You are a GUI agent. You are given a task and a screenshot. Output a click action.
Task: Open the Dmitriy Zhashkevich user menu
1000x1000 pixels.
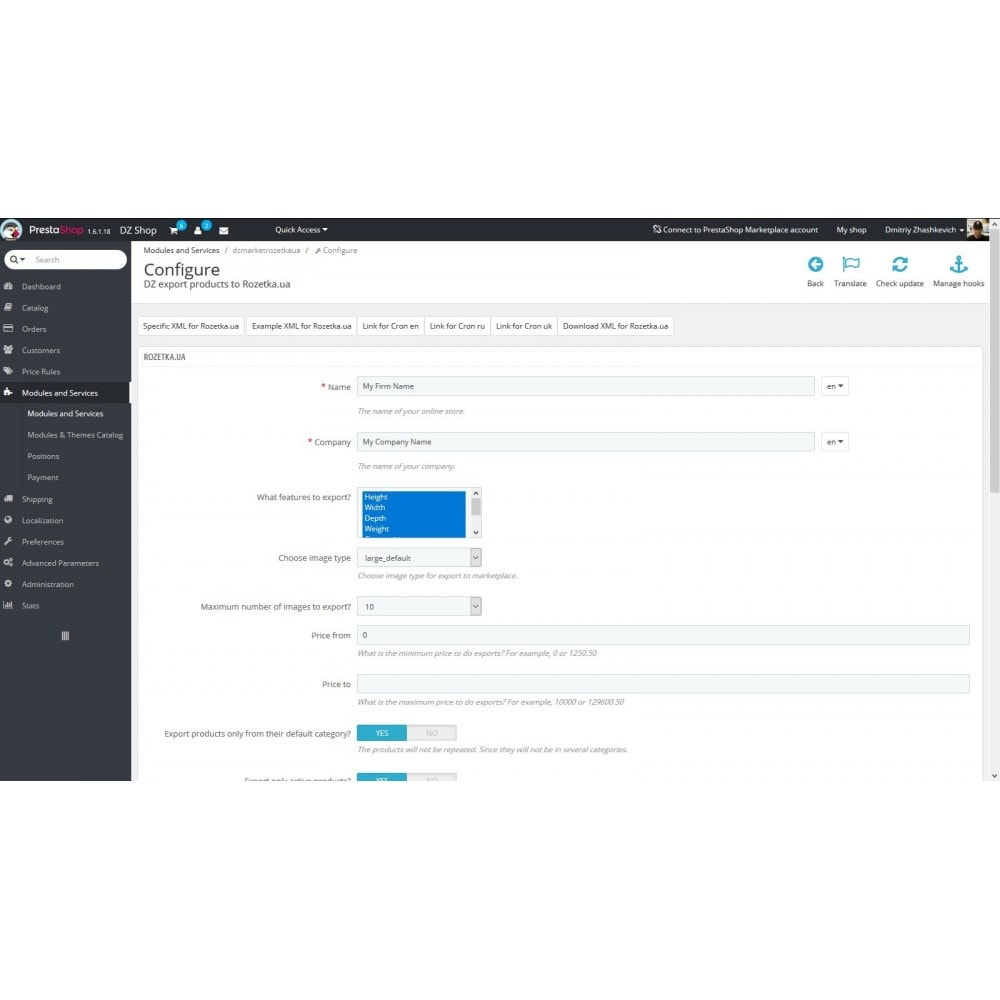click(x=924, y=230)
